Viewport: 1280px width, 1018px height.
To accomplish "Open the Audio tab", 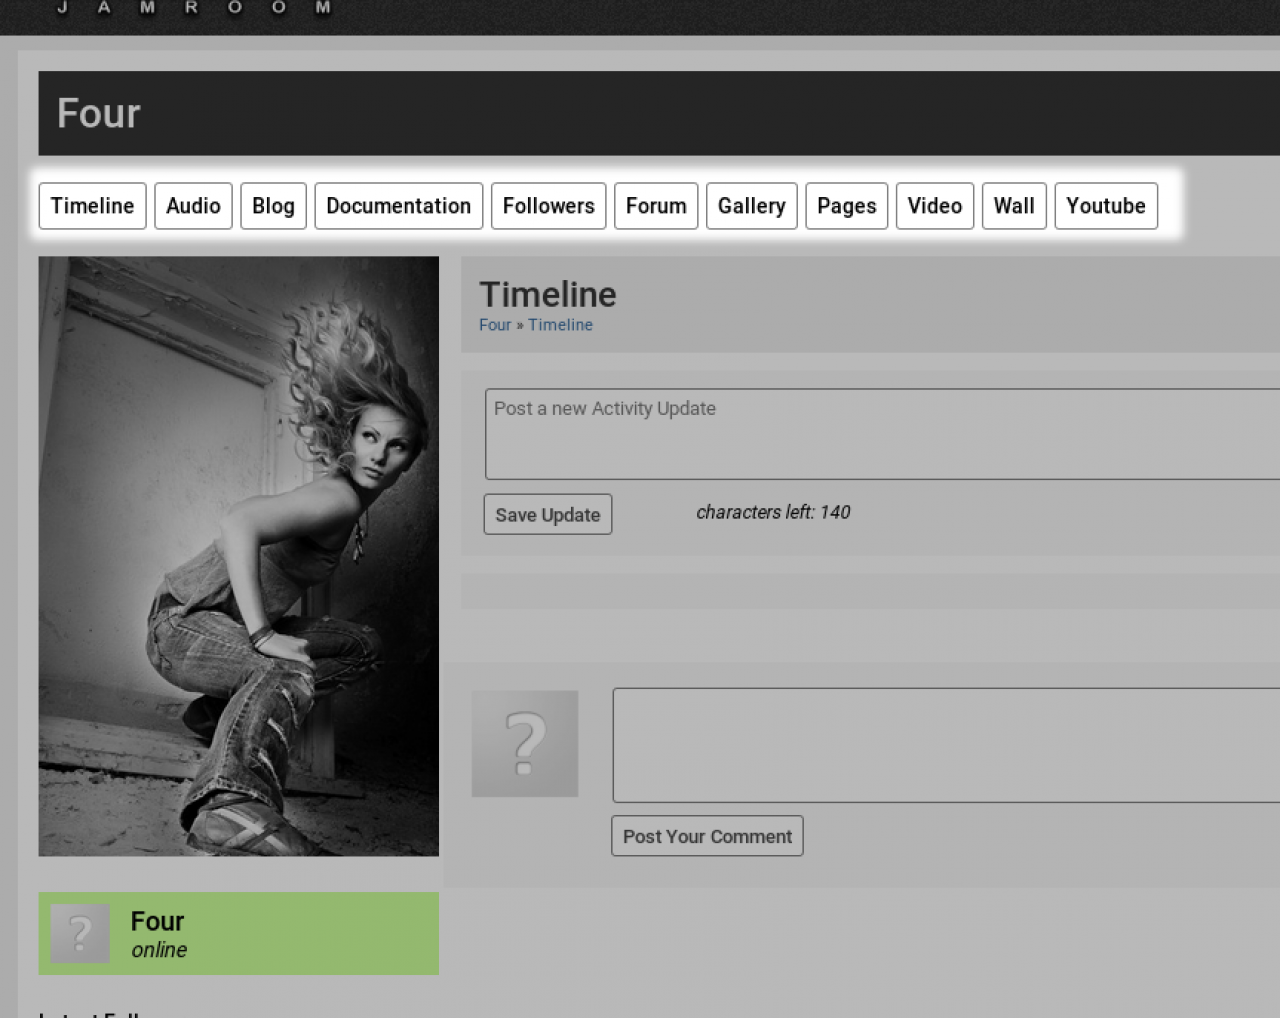I will click(193, 206).
